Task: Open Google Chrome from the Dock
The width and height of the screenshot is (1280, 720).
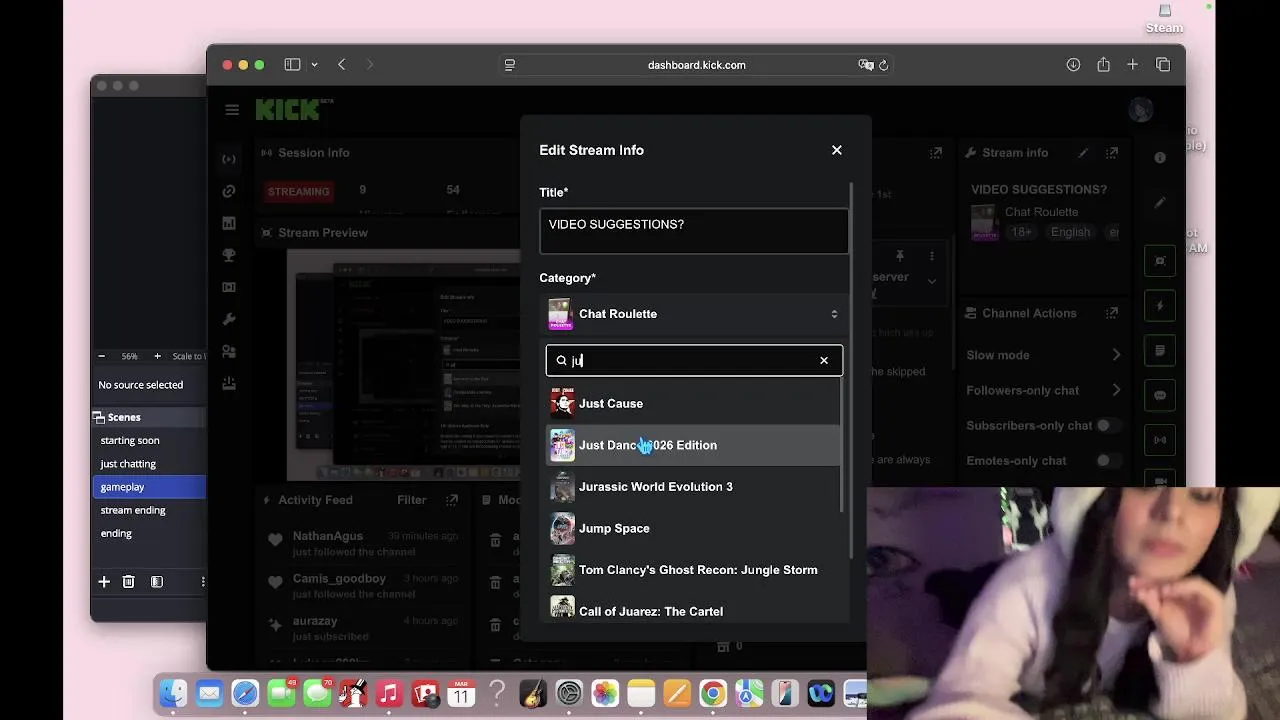Action: (713, 693)
